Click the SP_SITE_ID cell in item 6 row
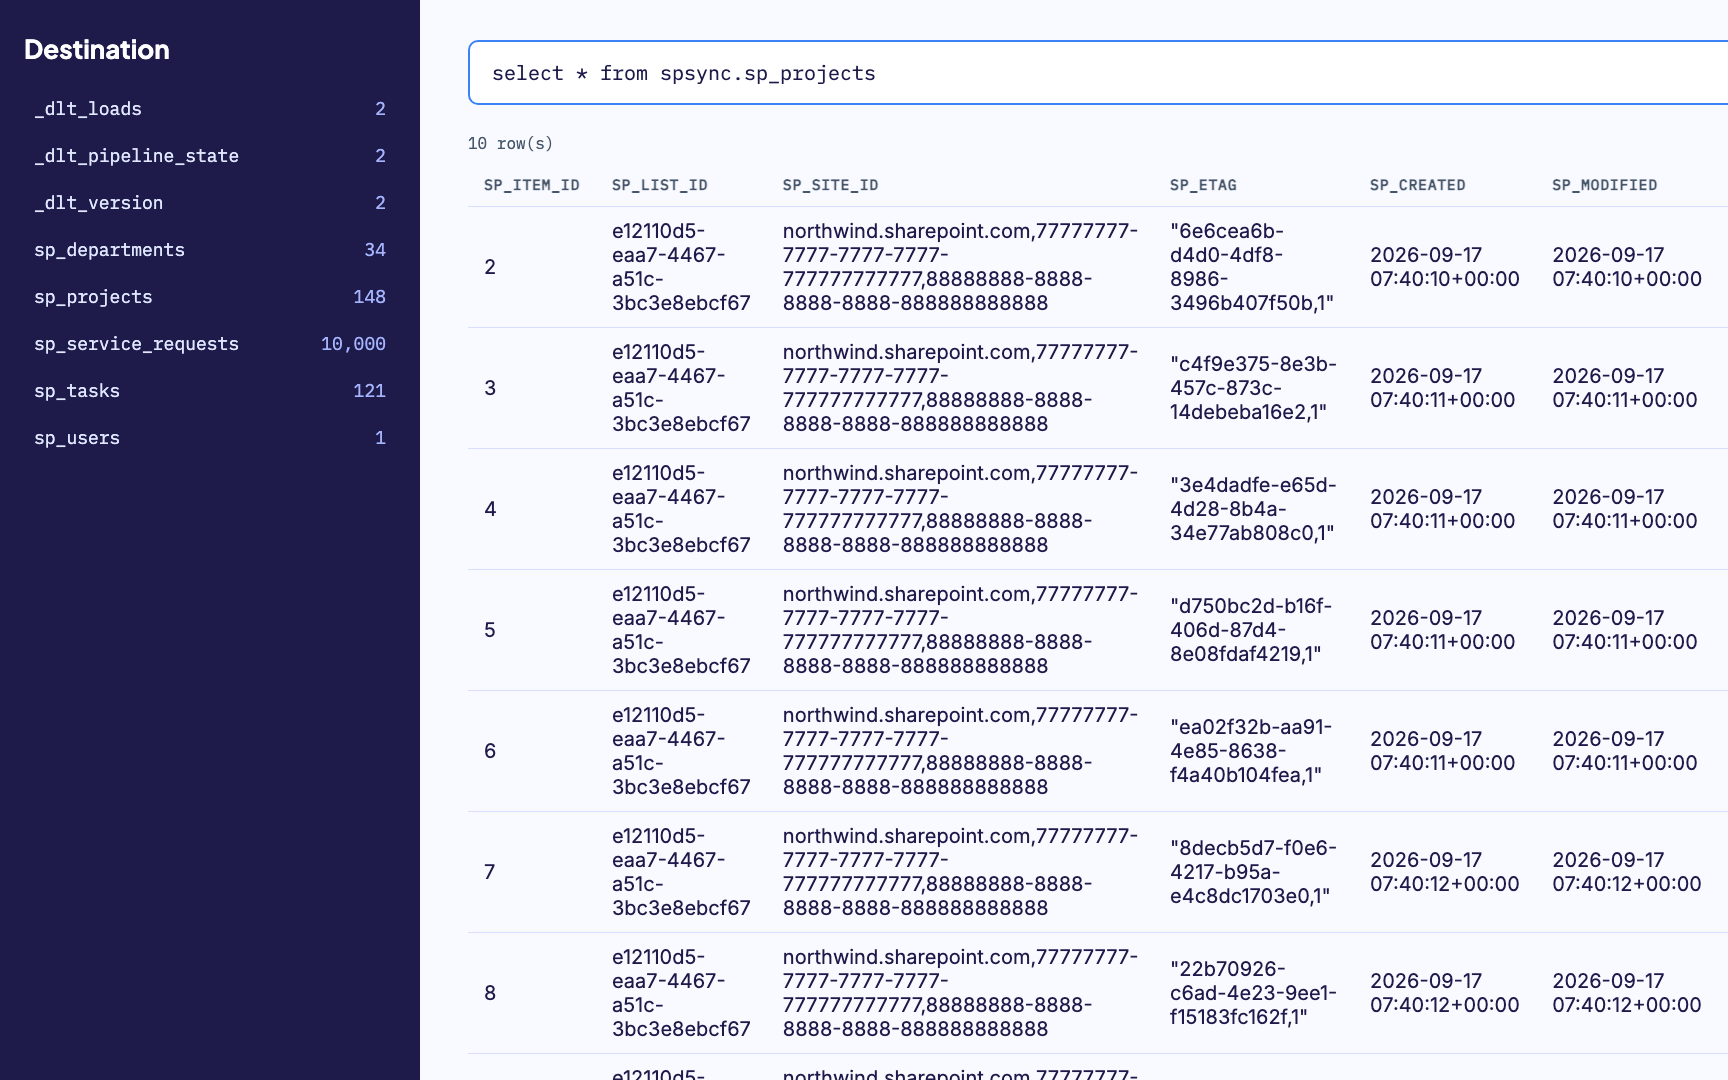This screenshot has width=1728, height=1080. click(x=960, y=751)
